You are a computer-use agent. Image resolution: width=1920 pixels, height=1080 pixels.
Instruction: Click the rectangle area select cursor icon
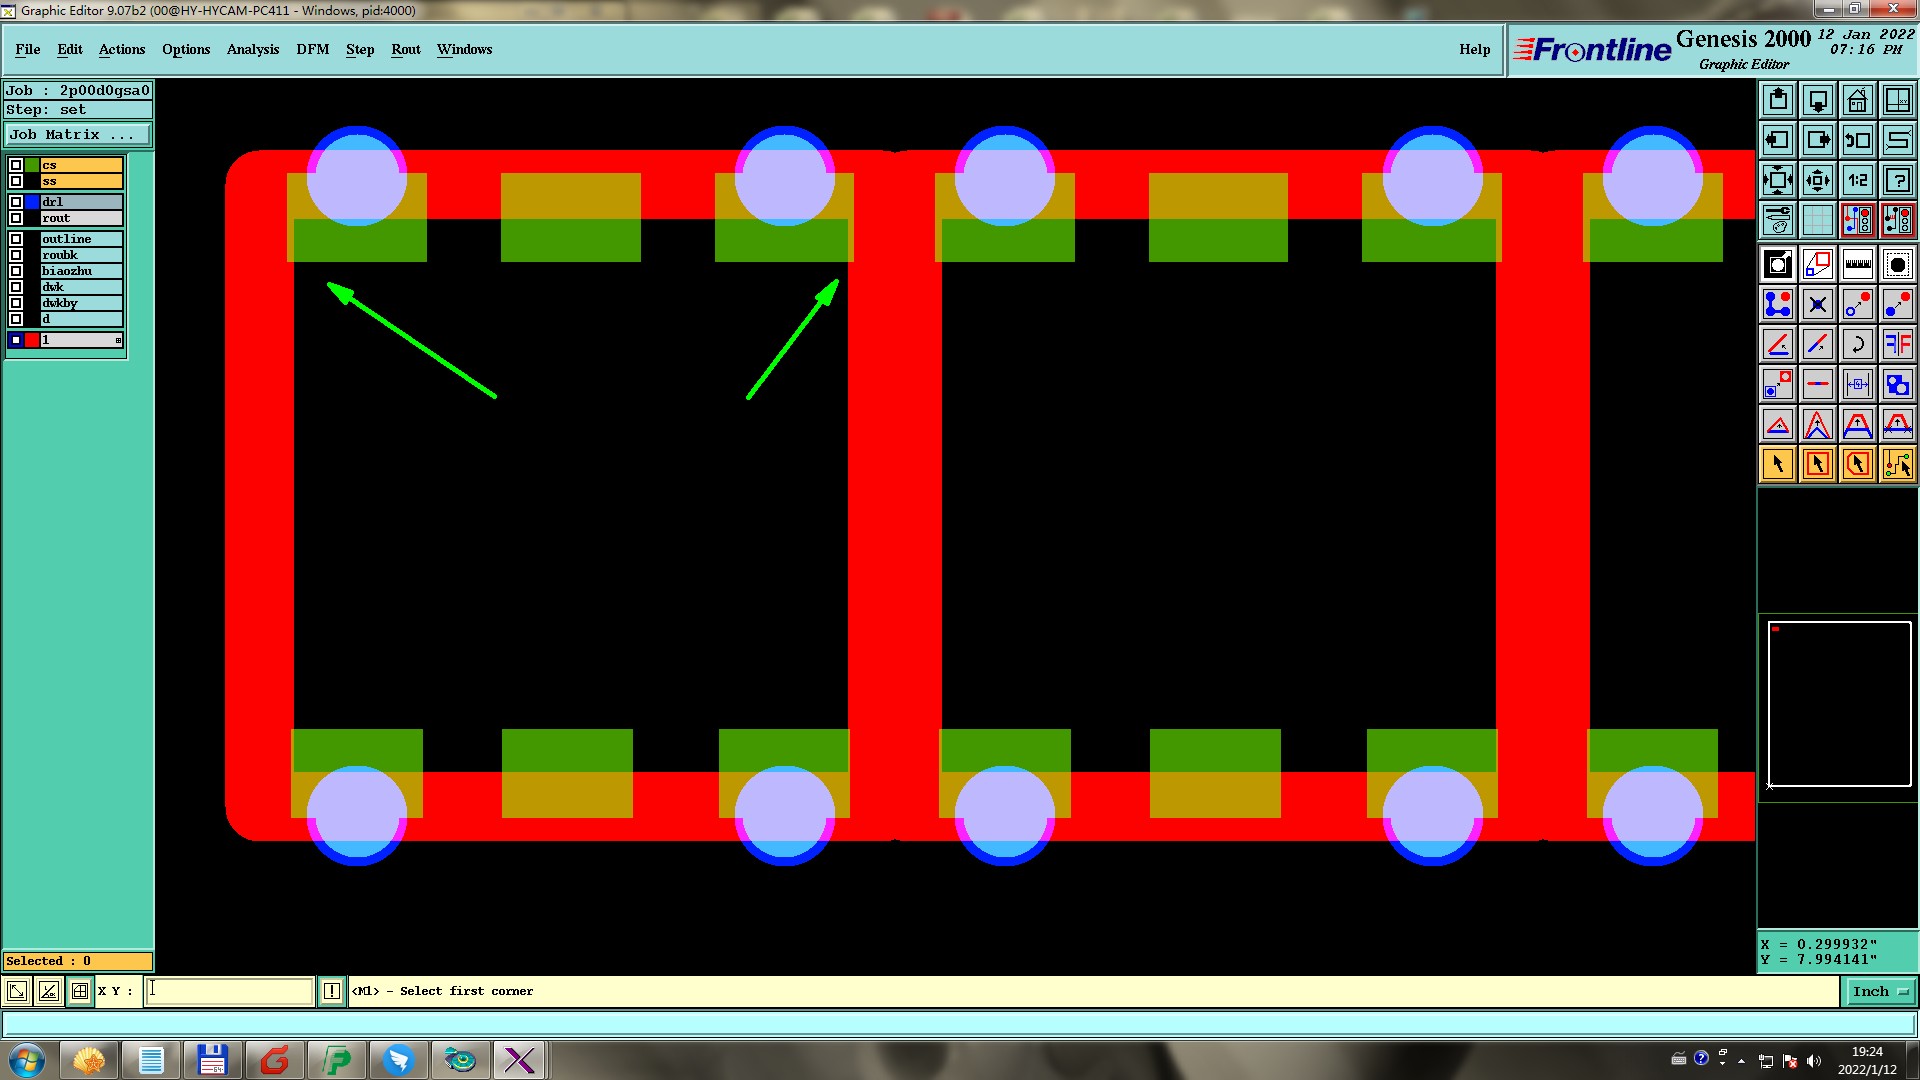coord(1817,464)
